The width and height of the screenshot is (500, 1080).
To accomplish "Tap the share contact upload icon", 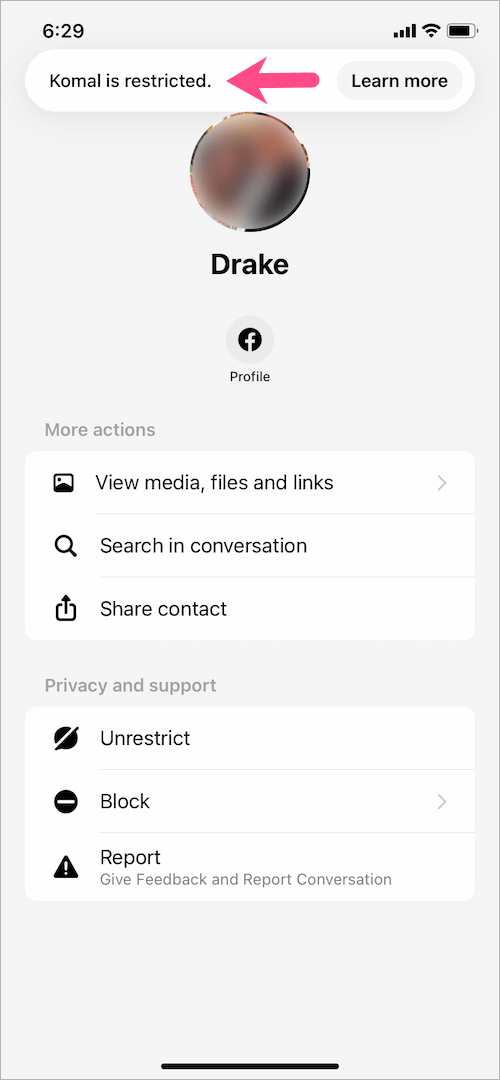I will 65,608.
